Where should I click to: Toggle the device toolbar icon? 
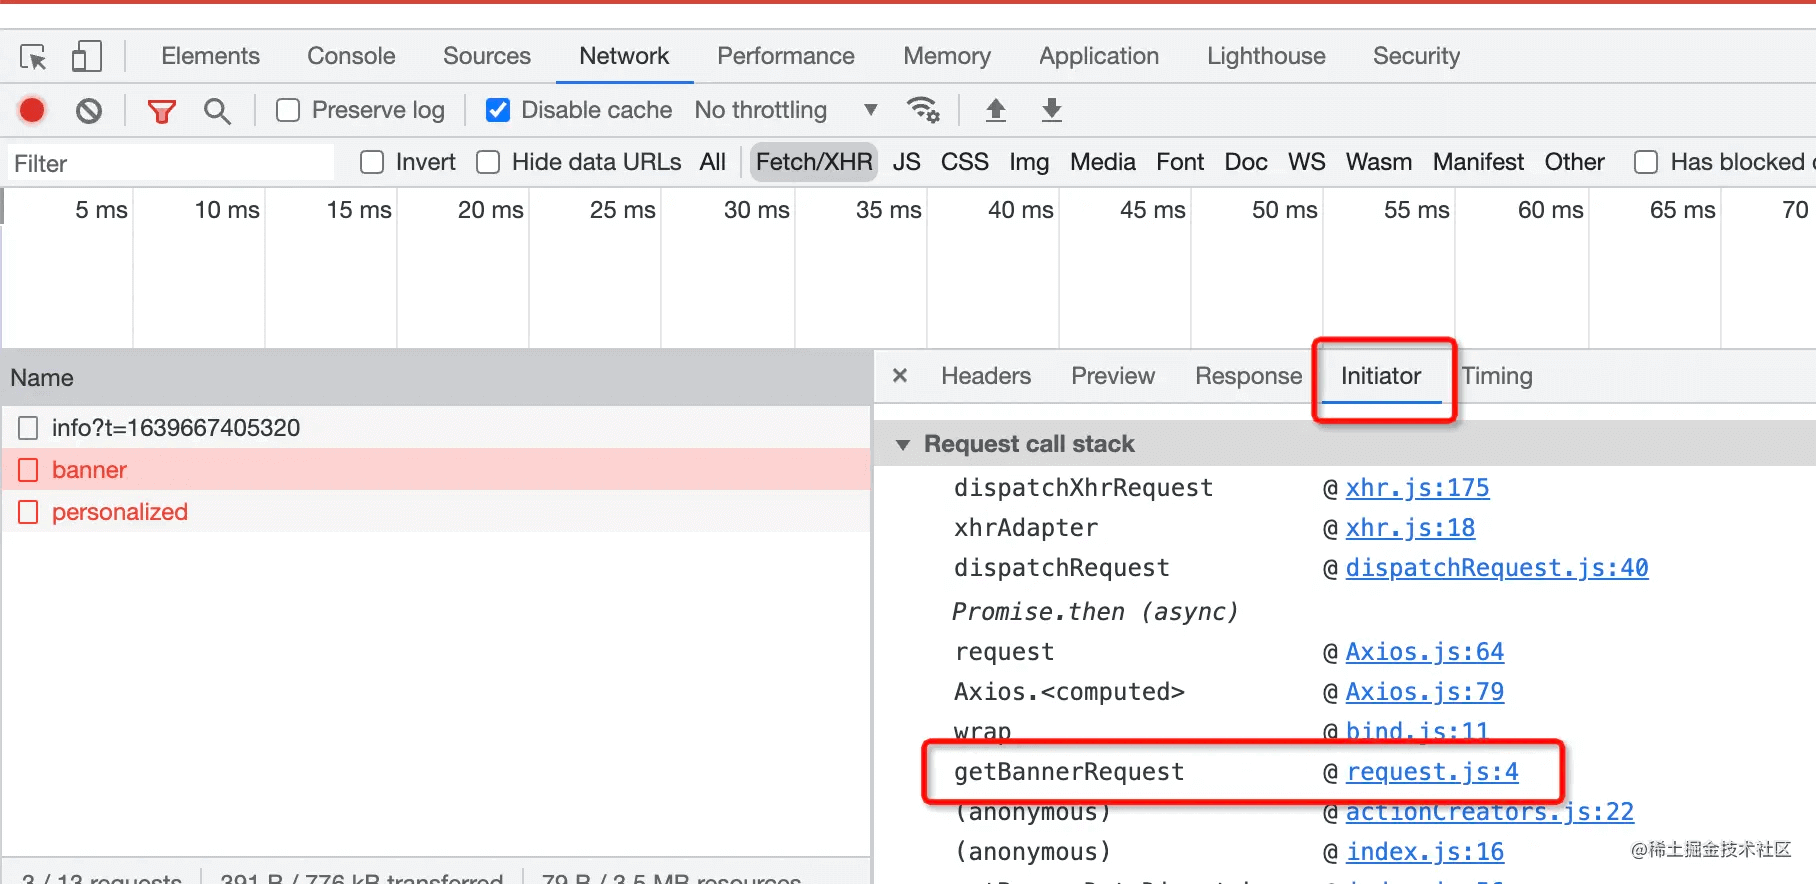tap(87, 57)
